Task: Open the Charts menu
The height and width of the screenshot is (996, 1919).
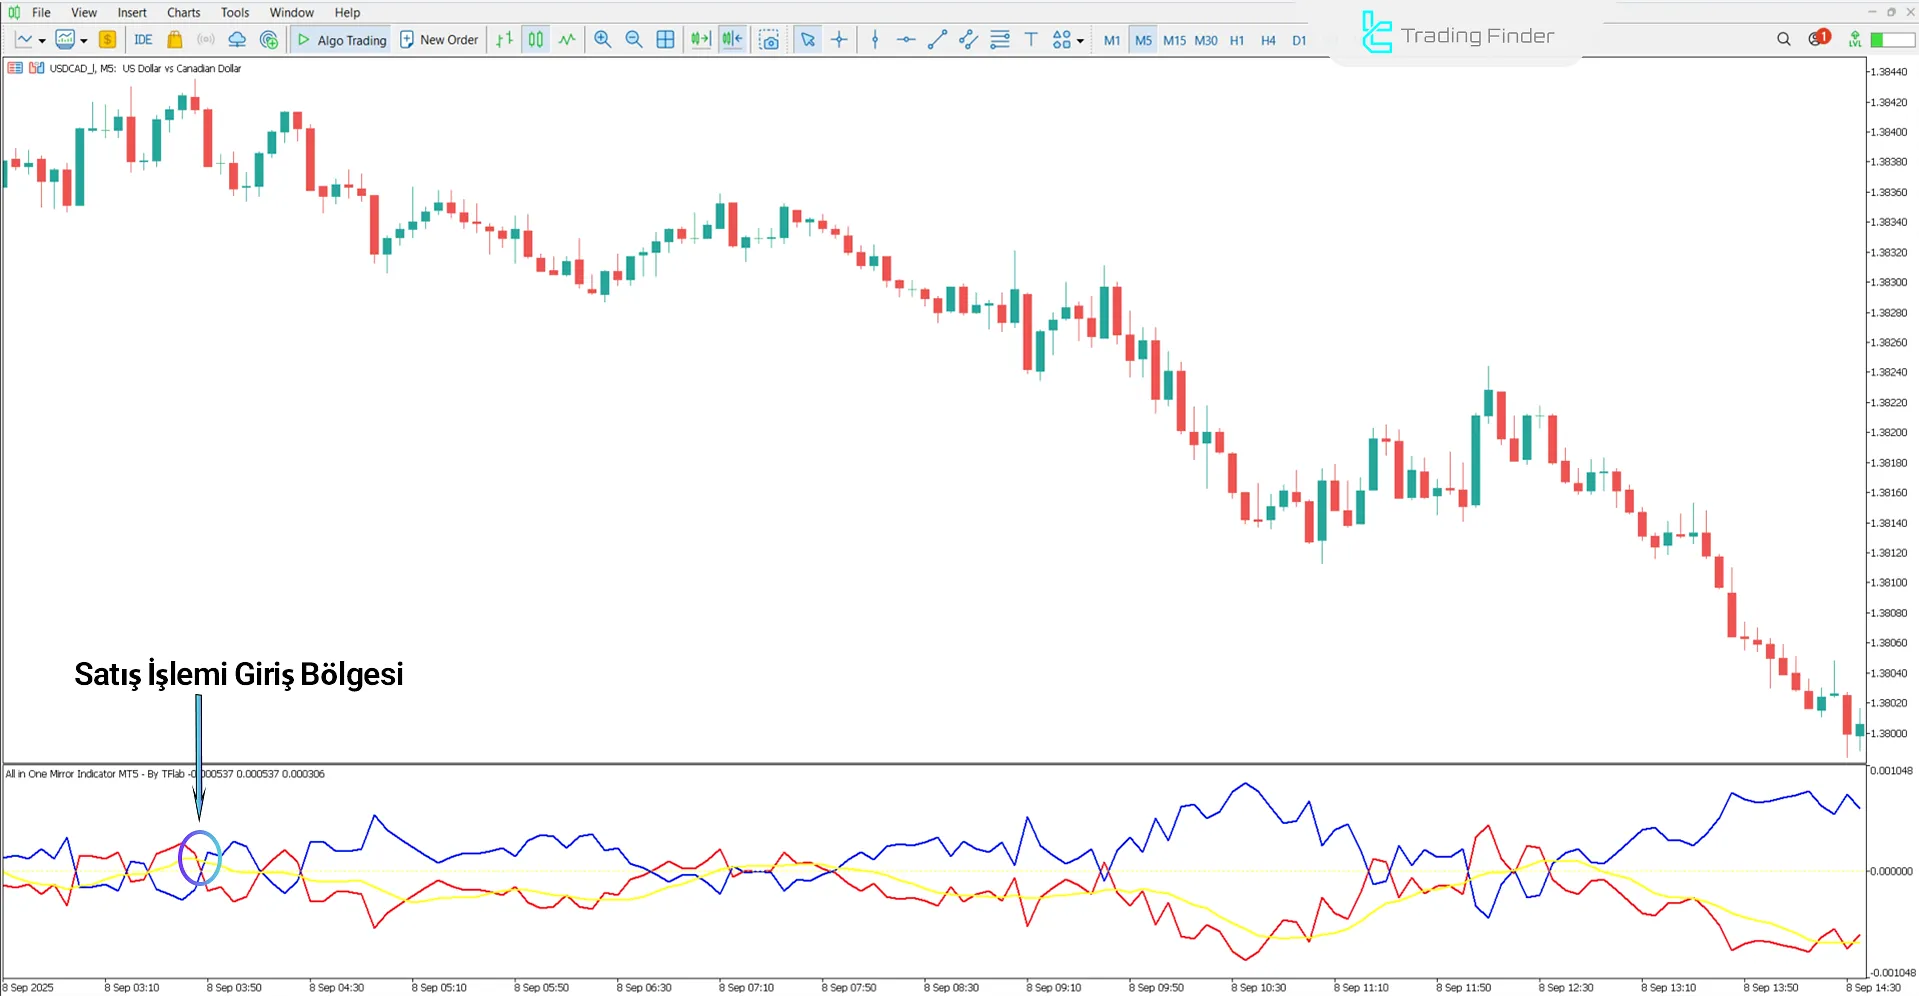Action: [183, 12]
